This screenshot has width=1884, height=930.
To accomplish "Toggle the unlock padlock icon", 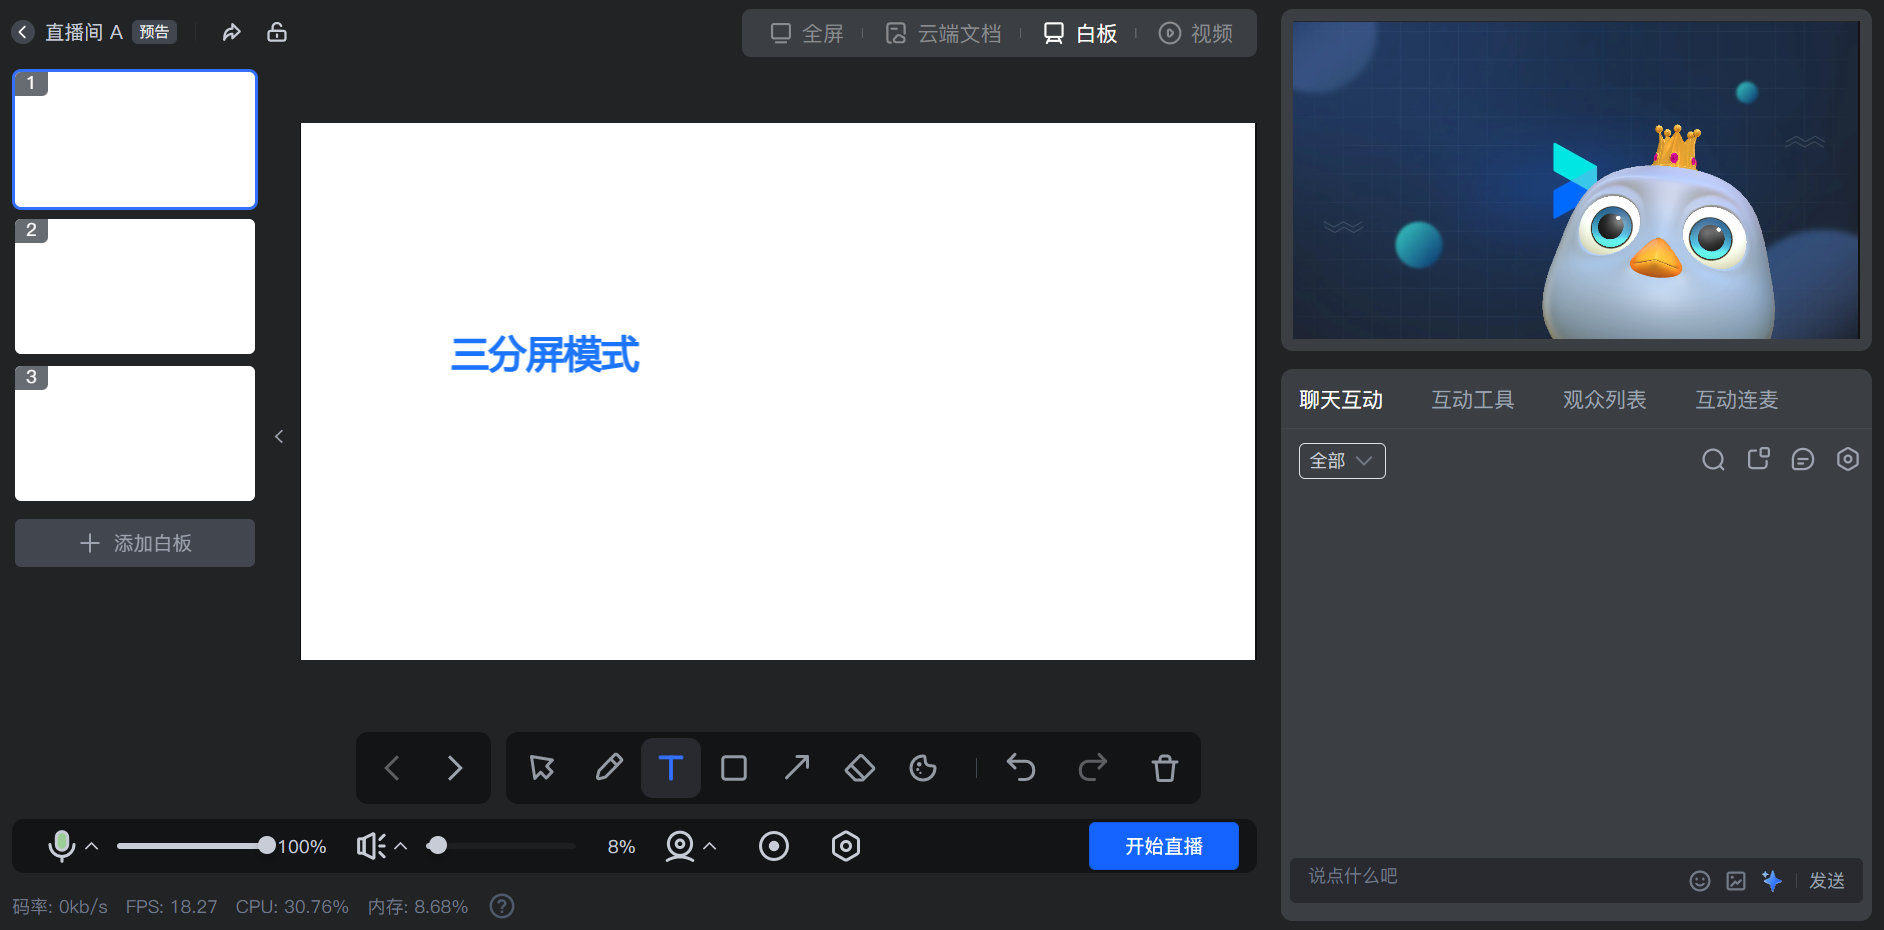I will [x=277, y=33].
